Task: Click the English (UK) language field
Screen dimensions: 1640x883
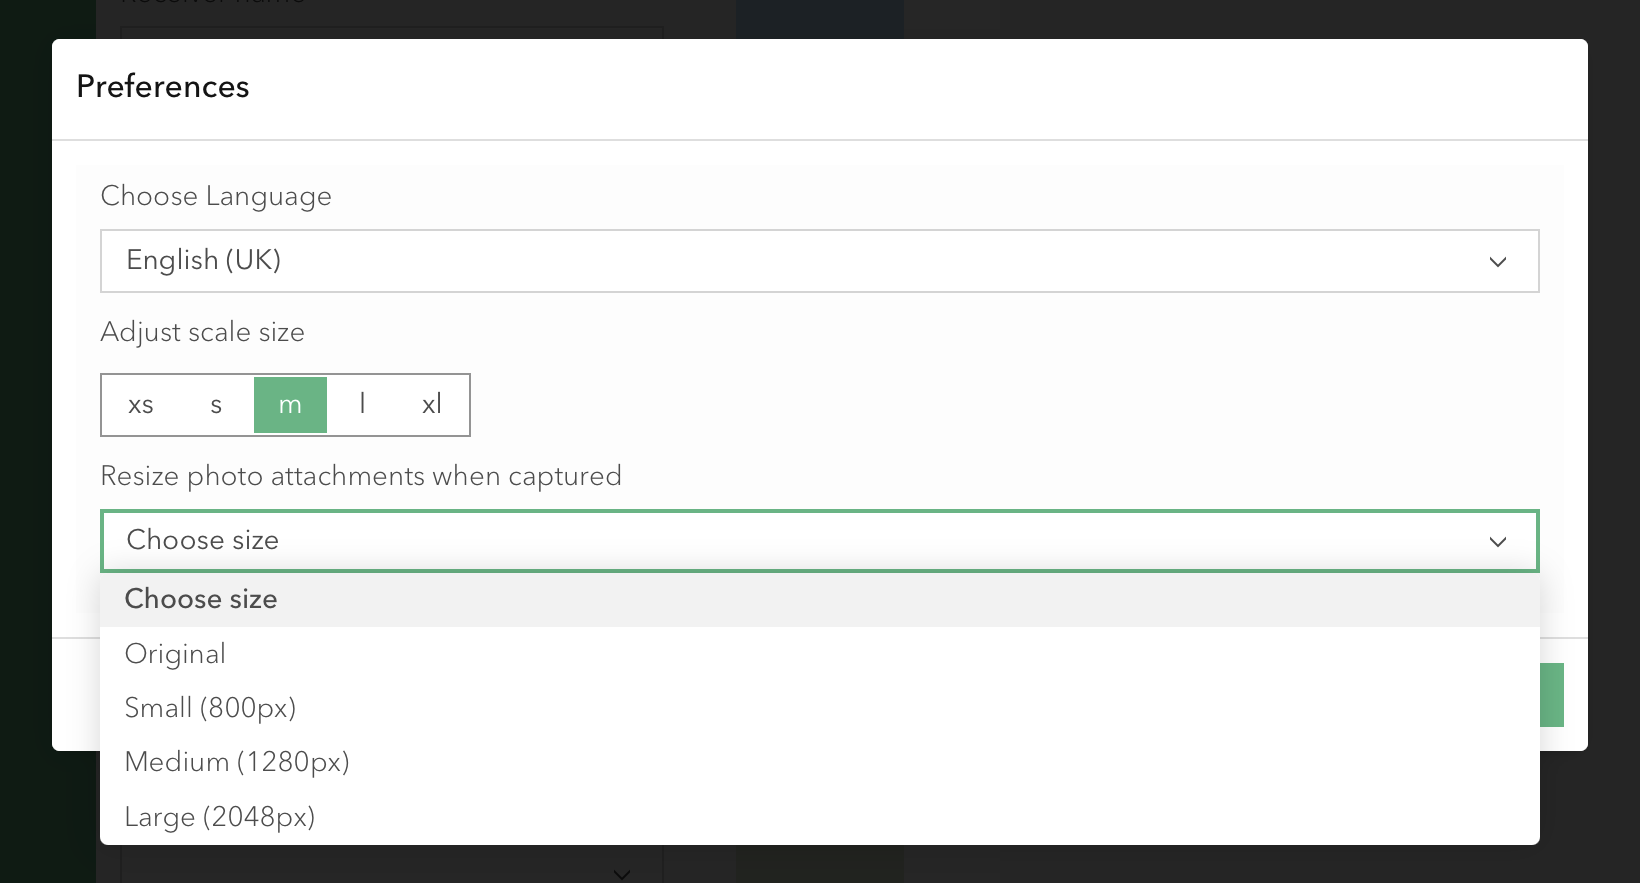Action: [400, 261]
